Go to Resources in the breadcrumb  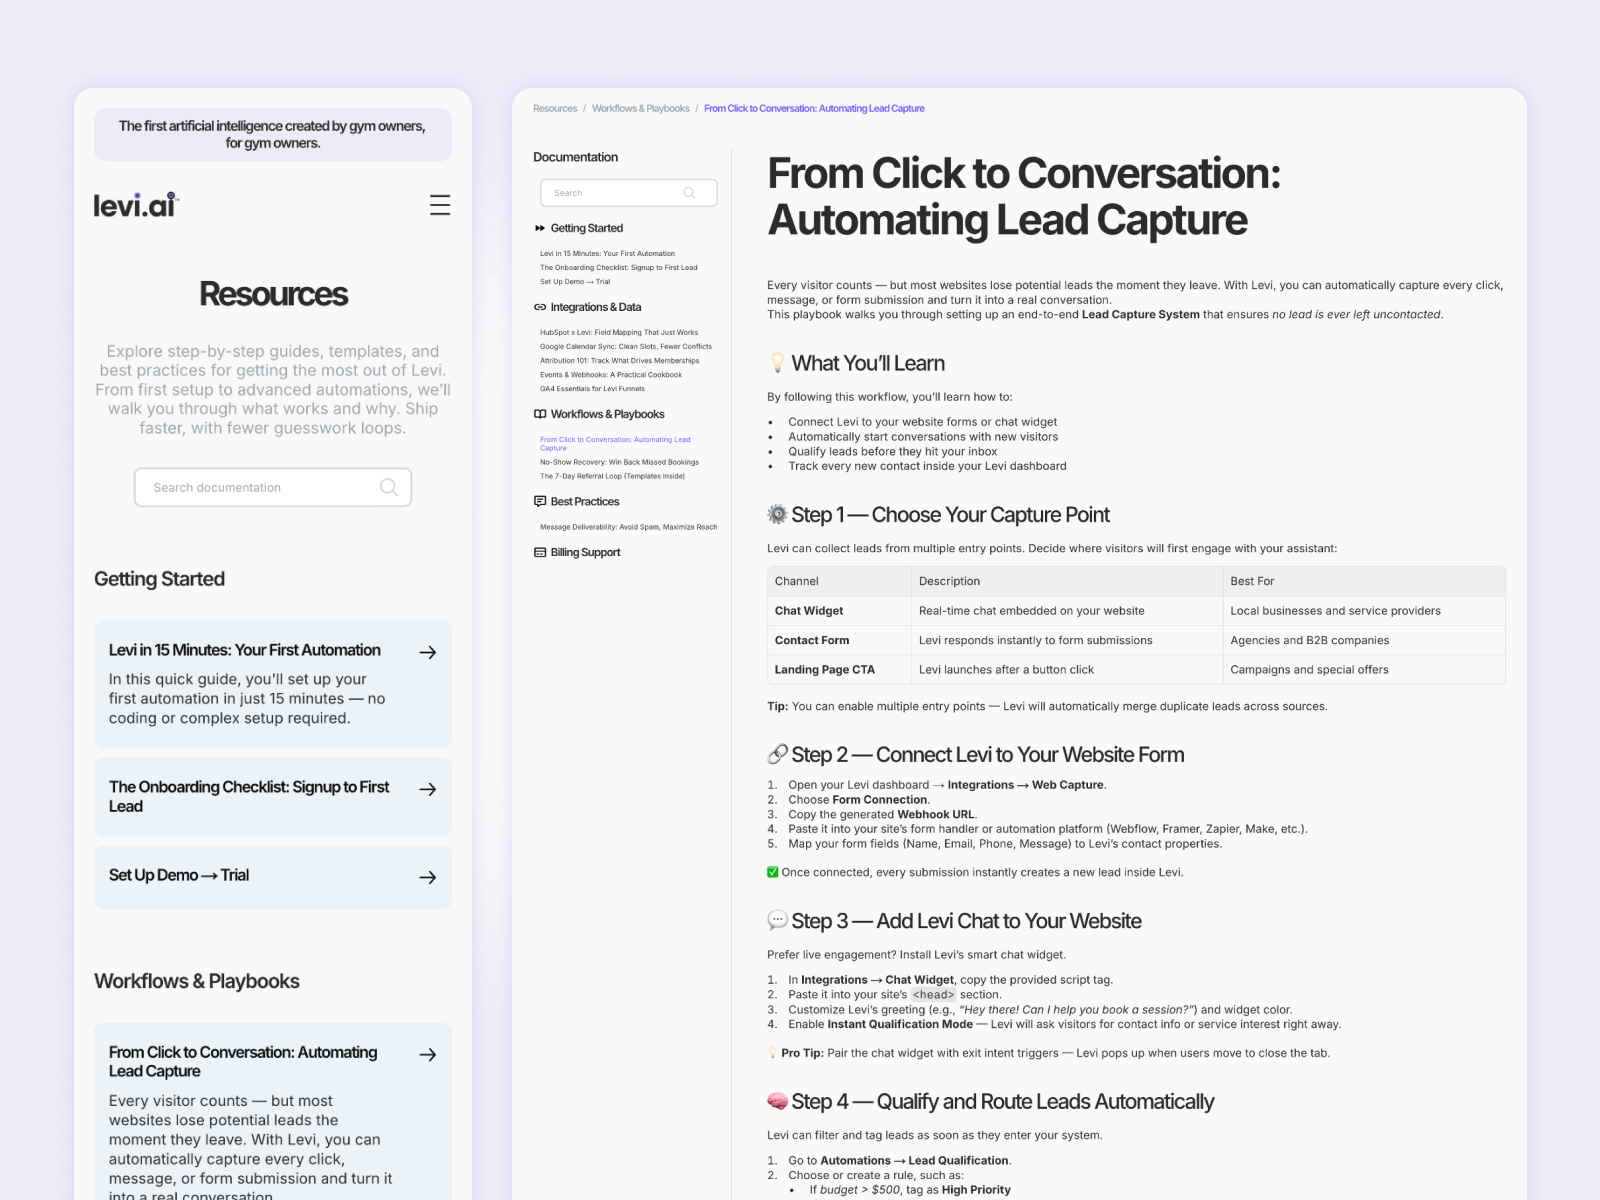pyautogui.click(x=555, y=108)
